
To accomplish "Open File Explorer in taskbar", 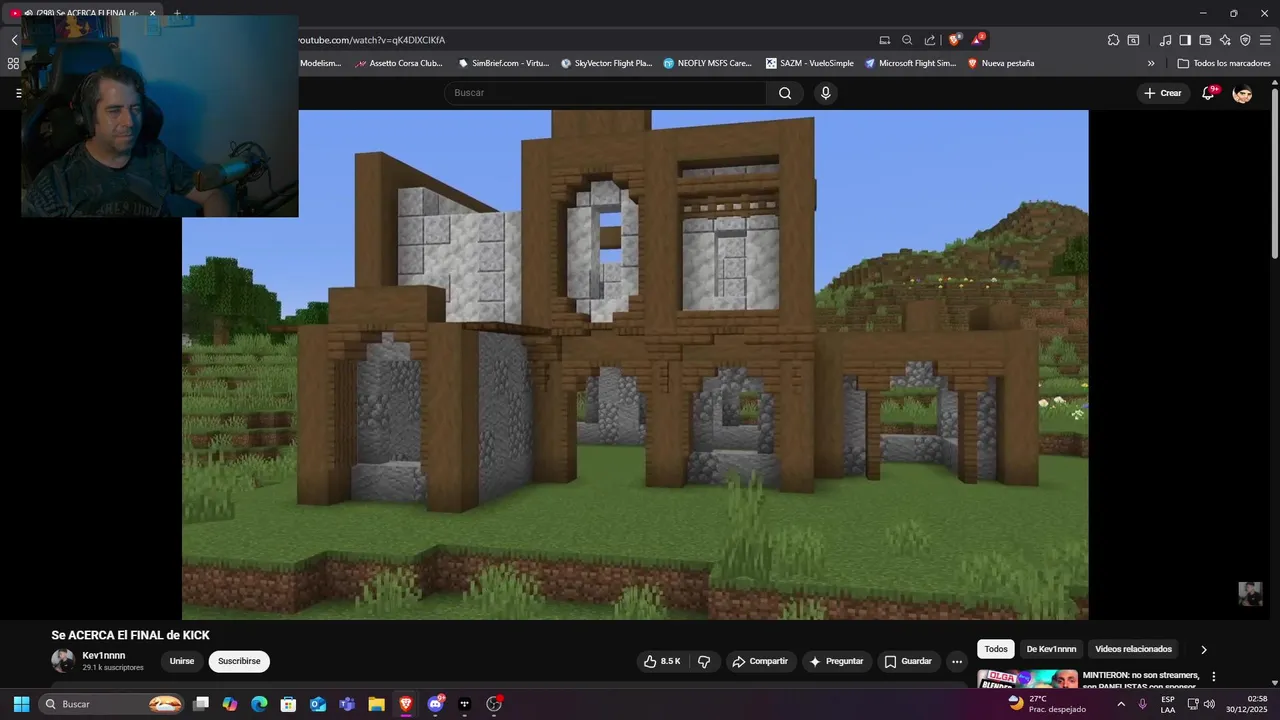I will point(376,704).
